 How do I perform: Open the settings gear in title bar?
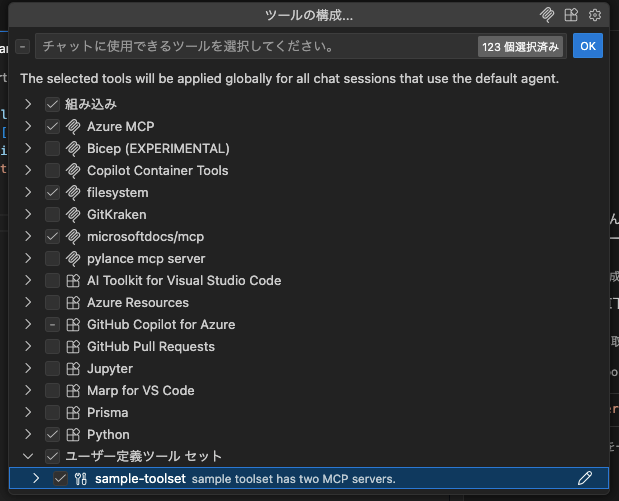tap(595, 15)
